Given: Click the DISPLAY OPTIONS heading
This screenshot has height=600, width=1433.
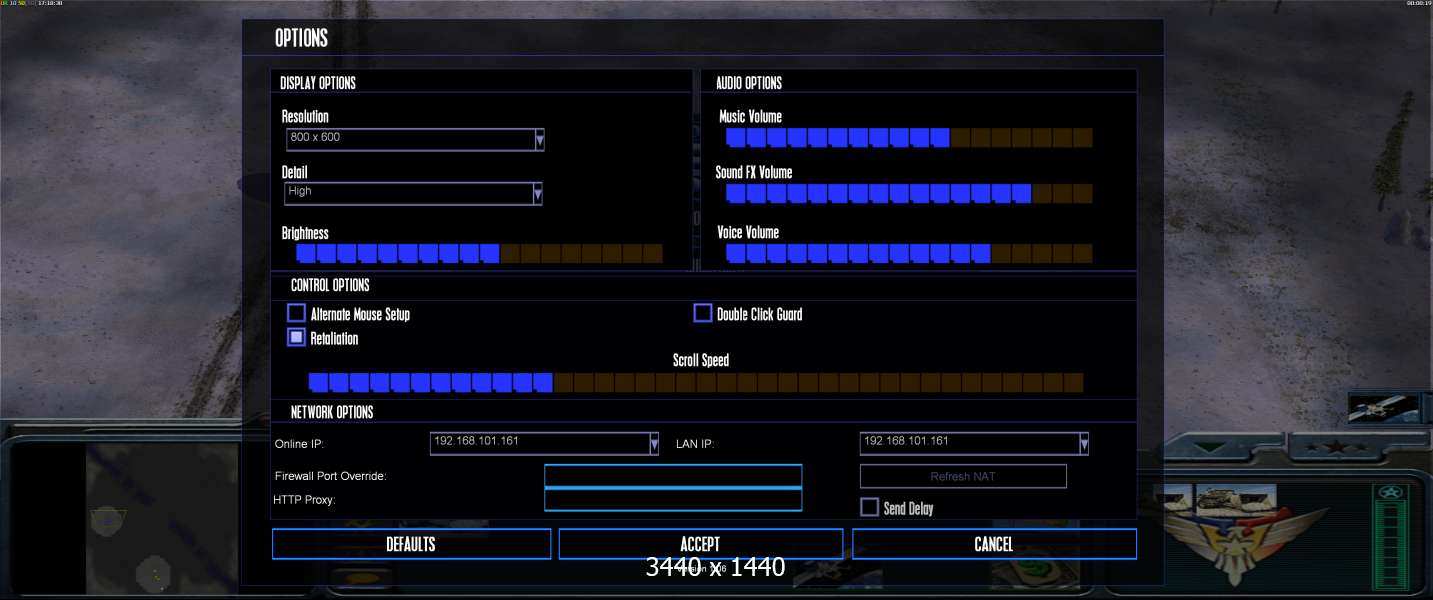Looking at the screenshot, I should point(318,83).
